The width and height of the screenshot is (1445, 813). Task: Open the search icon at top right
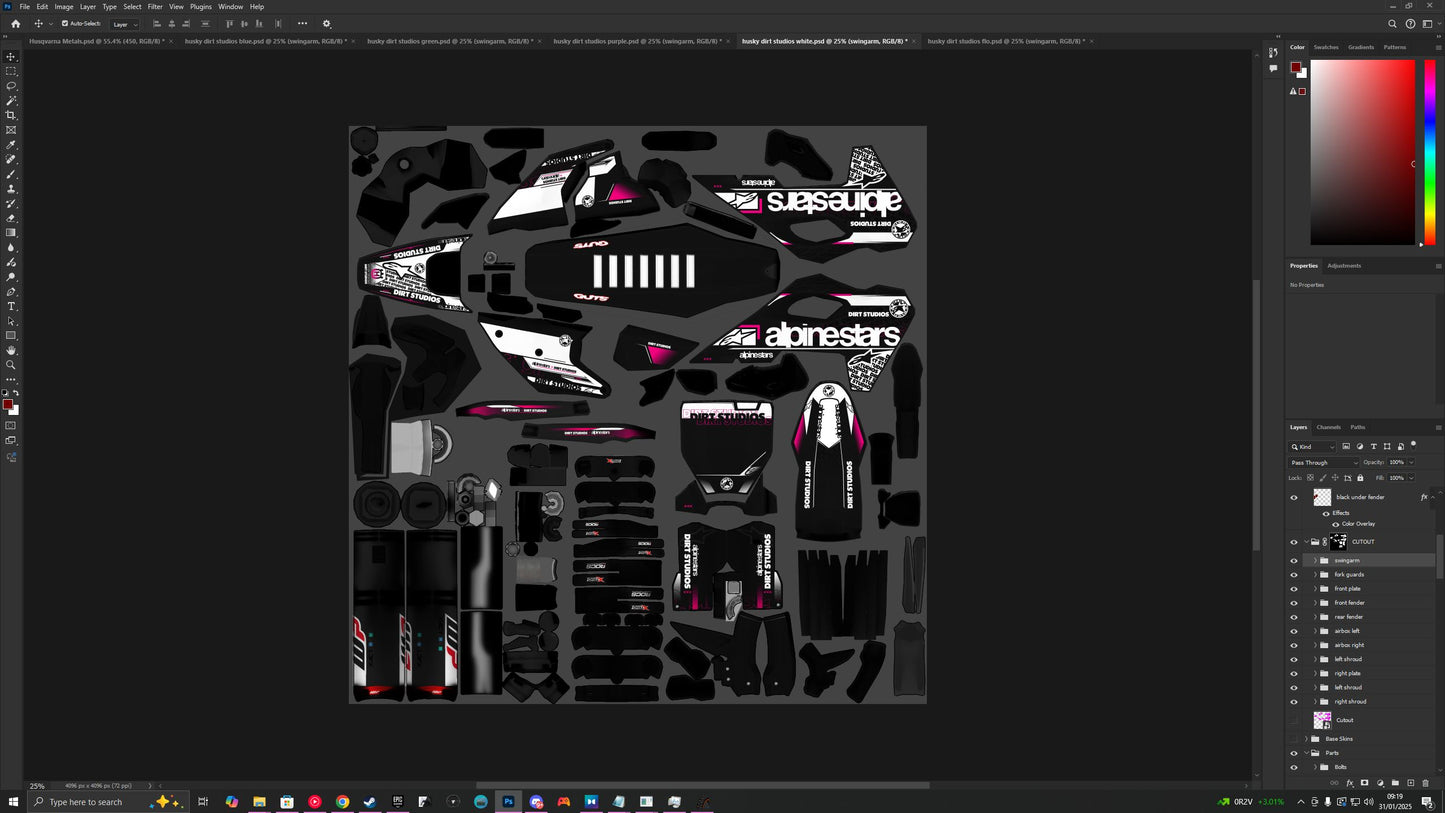tap(1392, 24)
